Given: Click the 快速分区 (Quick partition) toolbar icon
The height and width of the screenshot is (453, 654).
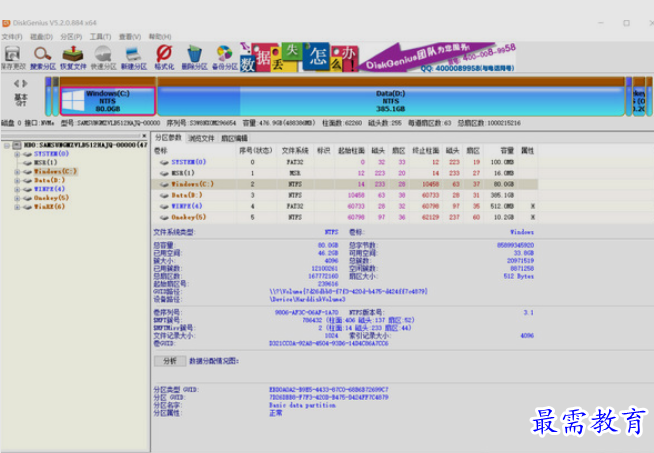Looking at the screenshot, I should [103, 58].
